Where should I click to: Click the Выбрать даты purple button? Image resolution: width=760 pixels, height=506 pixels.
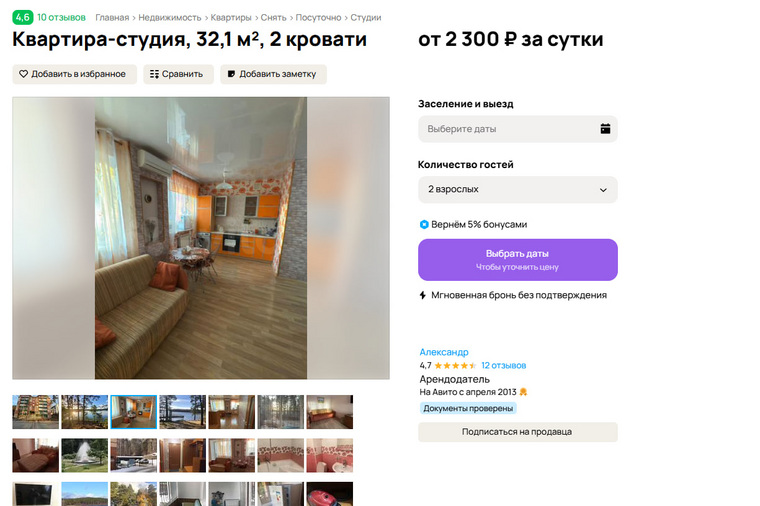[518, 260]
